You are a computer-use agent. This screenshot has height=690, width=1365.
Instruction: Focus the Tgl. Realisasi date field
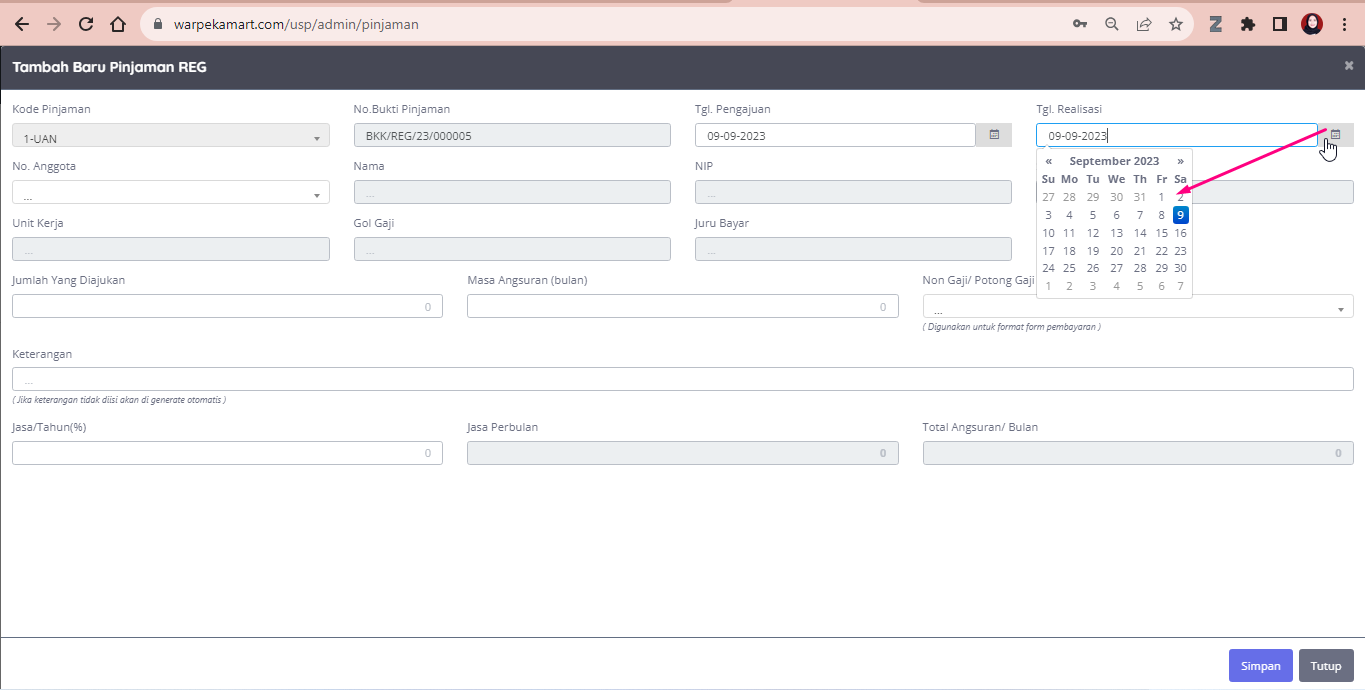click(1177, 135)
